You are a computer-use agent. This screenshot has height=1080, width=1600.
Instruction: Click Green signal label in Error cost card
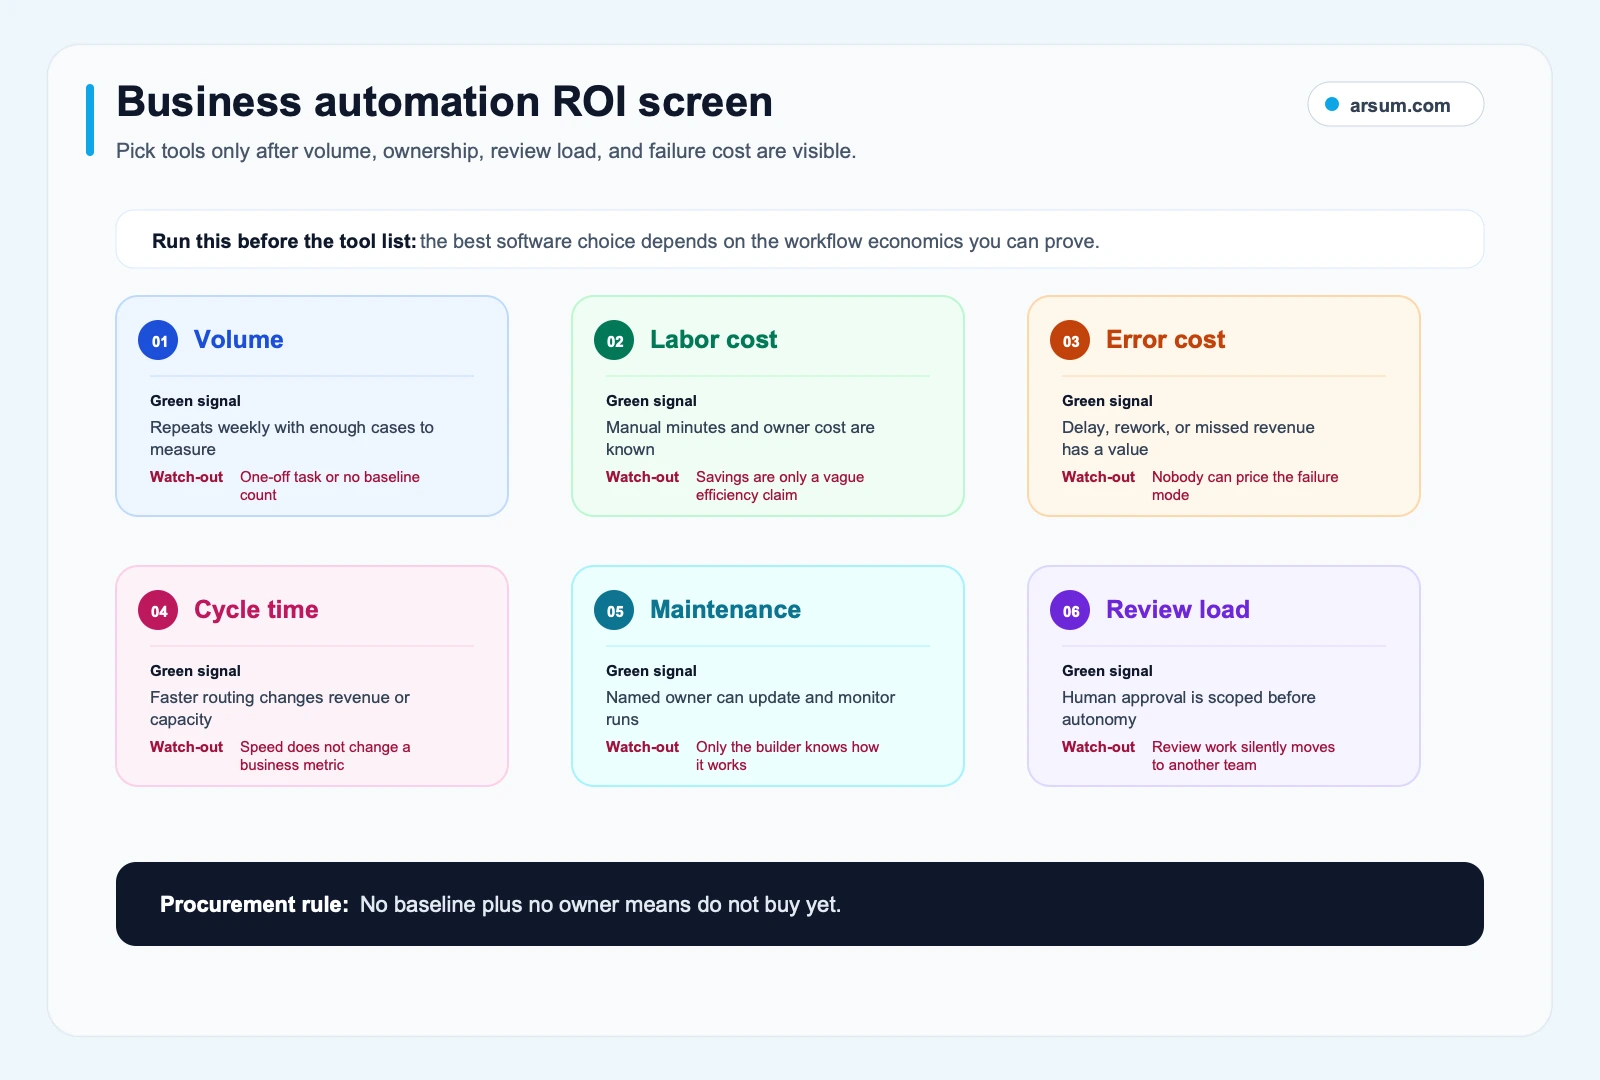[x=1107, y=401]
